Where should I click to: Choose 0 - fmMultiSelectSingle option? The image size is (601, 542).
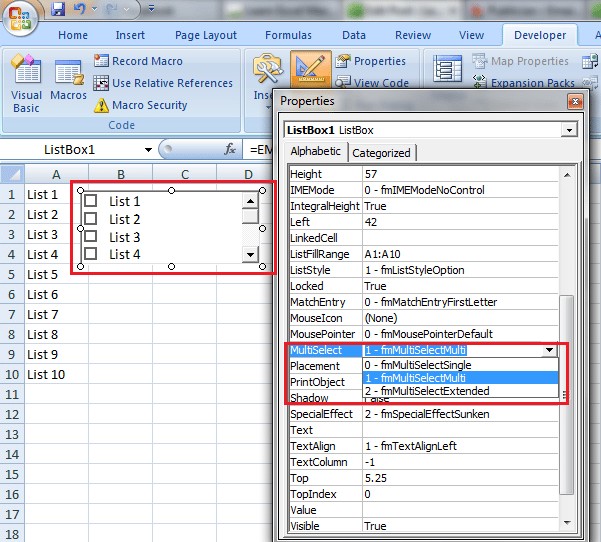(x=460, y=365)
